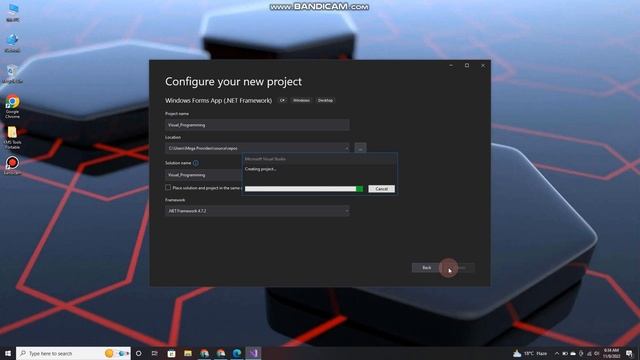Close the Configure project window
640x360 pixels.
click(x=483, y=65)
